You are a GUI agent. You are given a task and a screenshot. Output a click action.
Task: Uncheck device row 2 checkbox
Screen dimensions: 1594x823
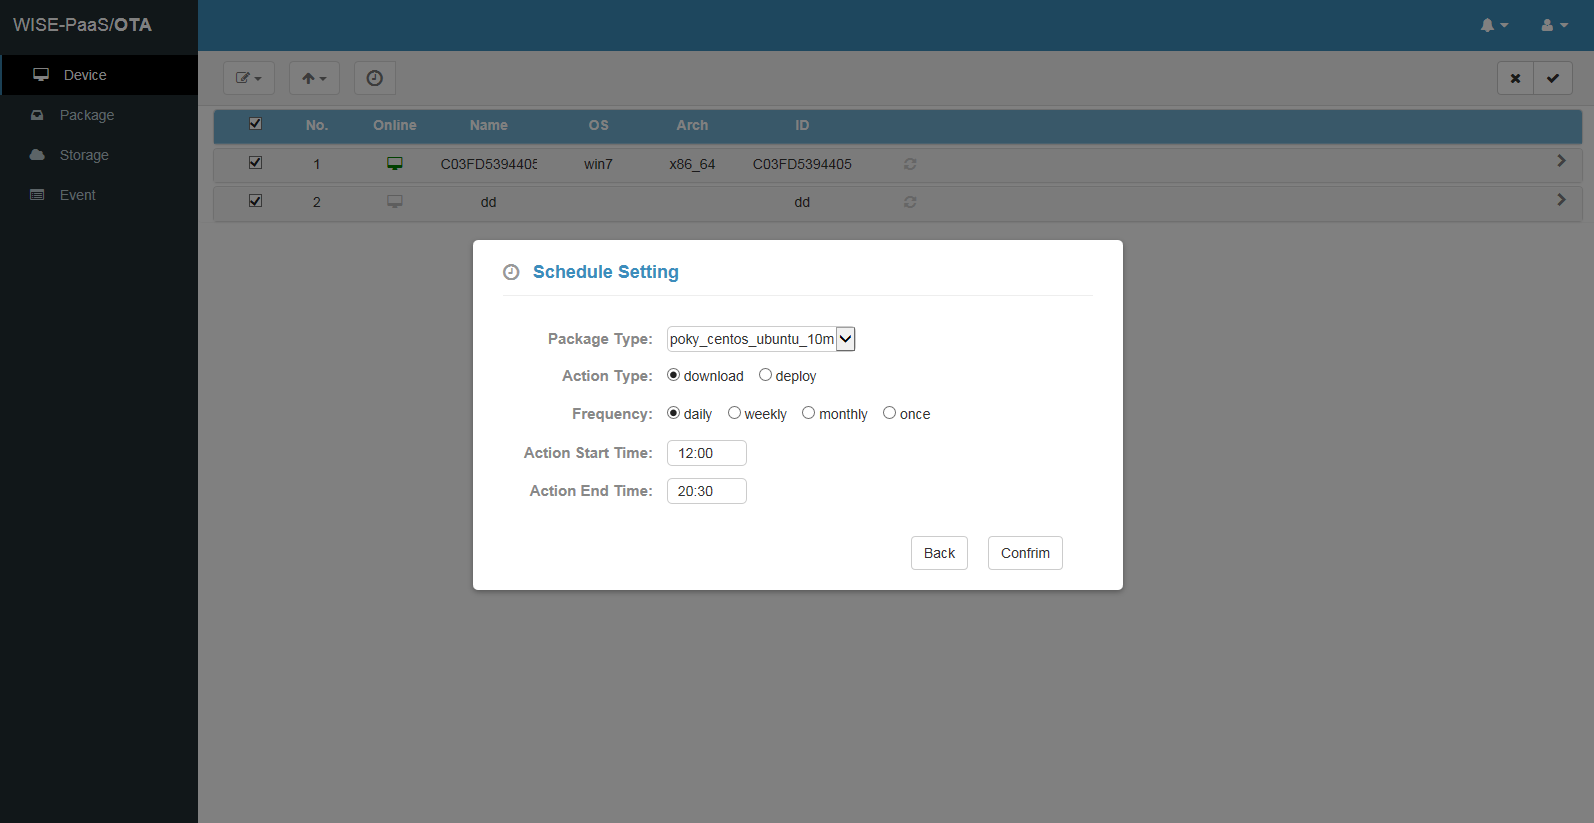pos(255,201)
